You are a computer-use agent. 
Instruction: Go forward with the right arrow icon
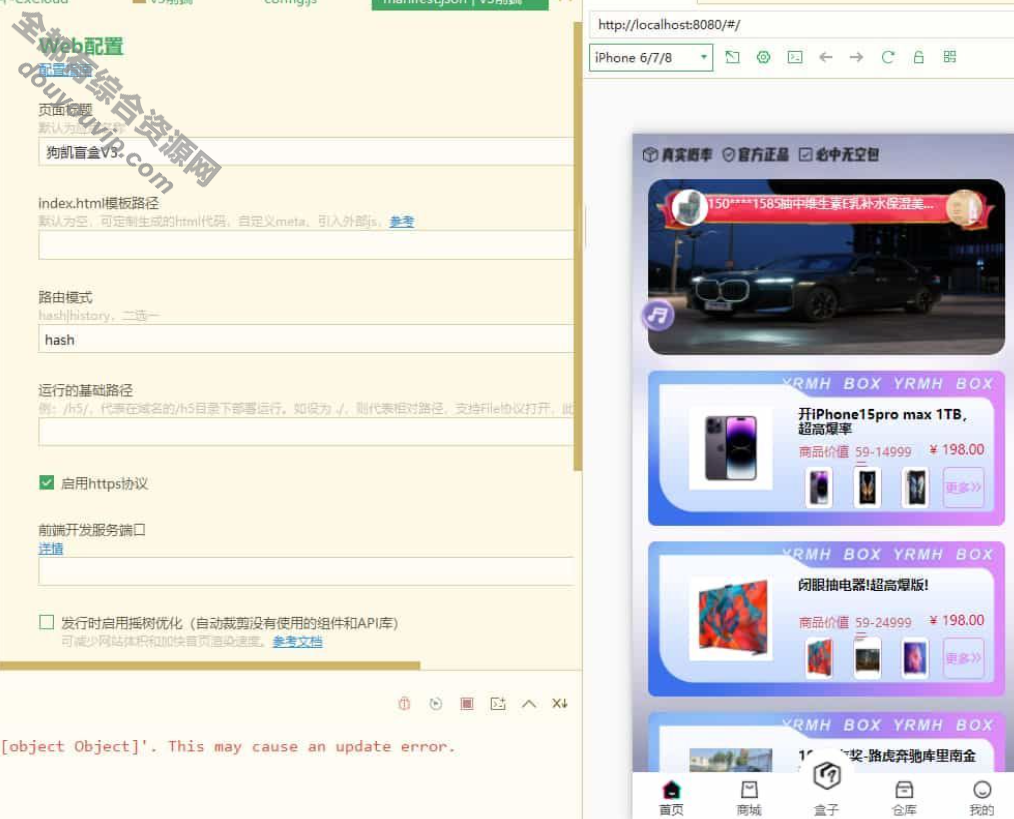[x=856, y=58]
